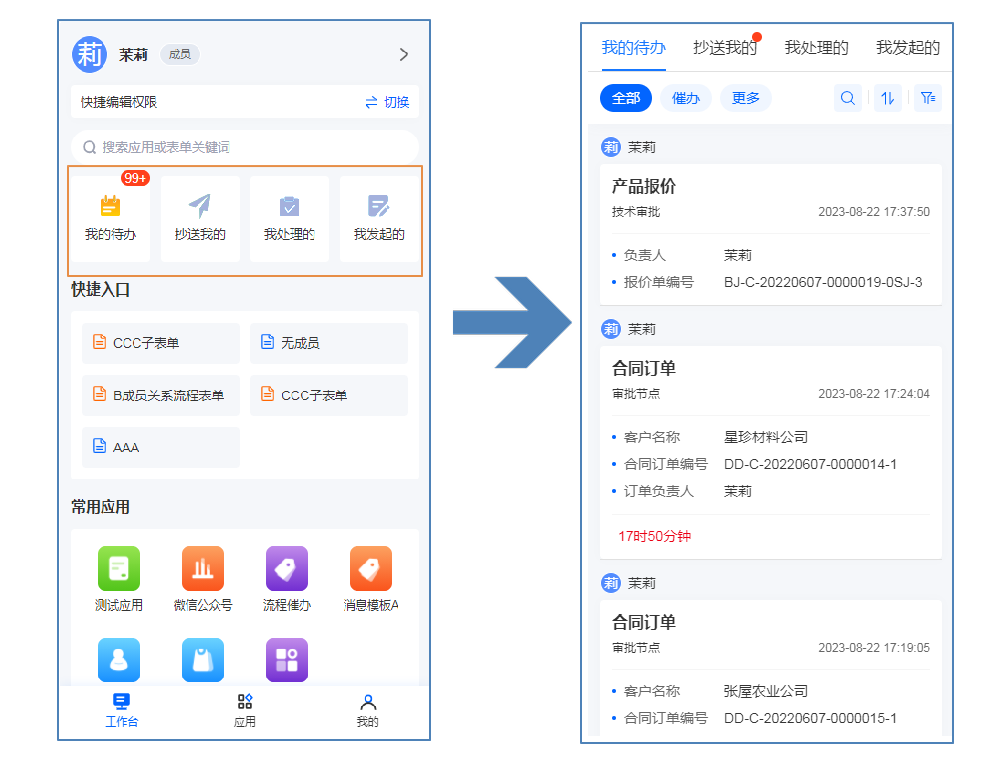Expand profile via the right chevron arrow
This screenshot has height=776, width=1003.
[404, 55]
